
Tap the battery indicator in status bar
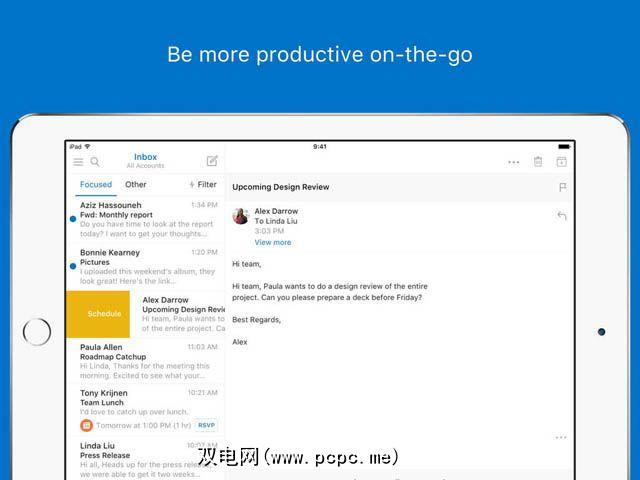(564, 147)
